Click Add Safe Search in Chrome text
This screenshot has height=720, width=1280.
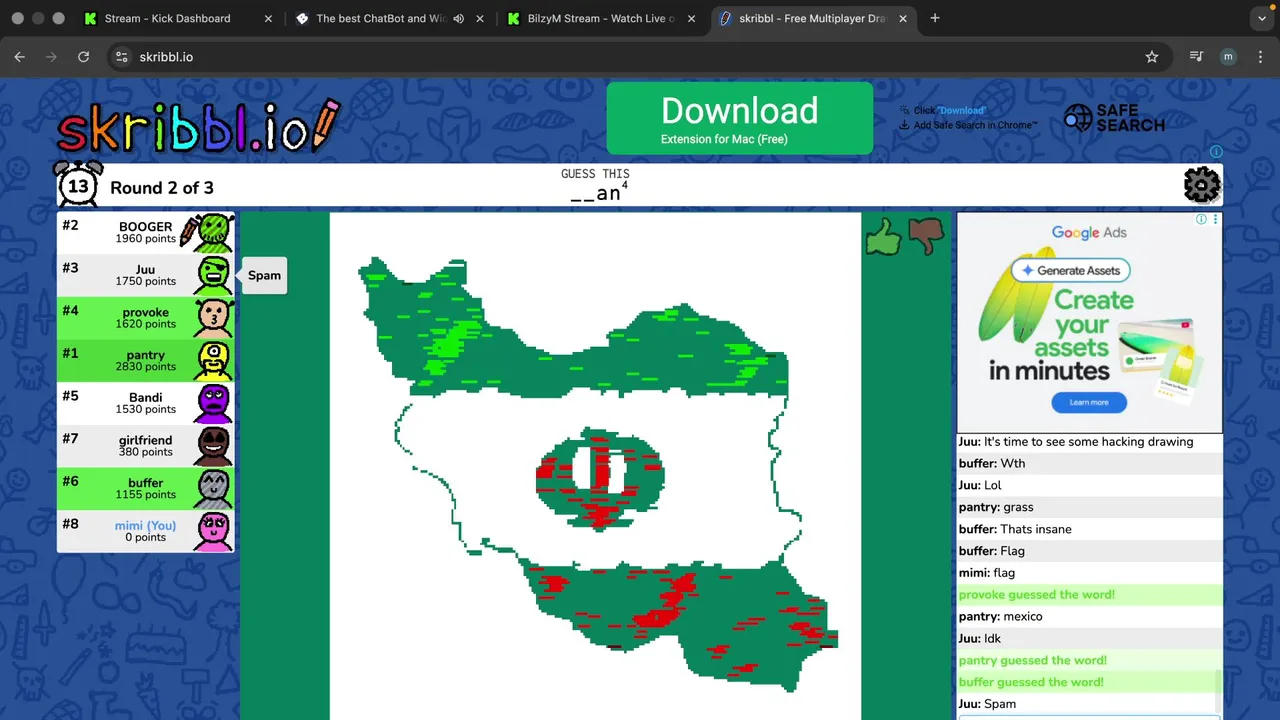(975, 125)
